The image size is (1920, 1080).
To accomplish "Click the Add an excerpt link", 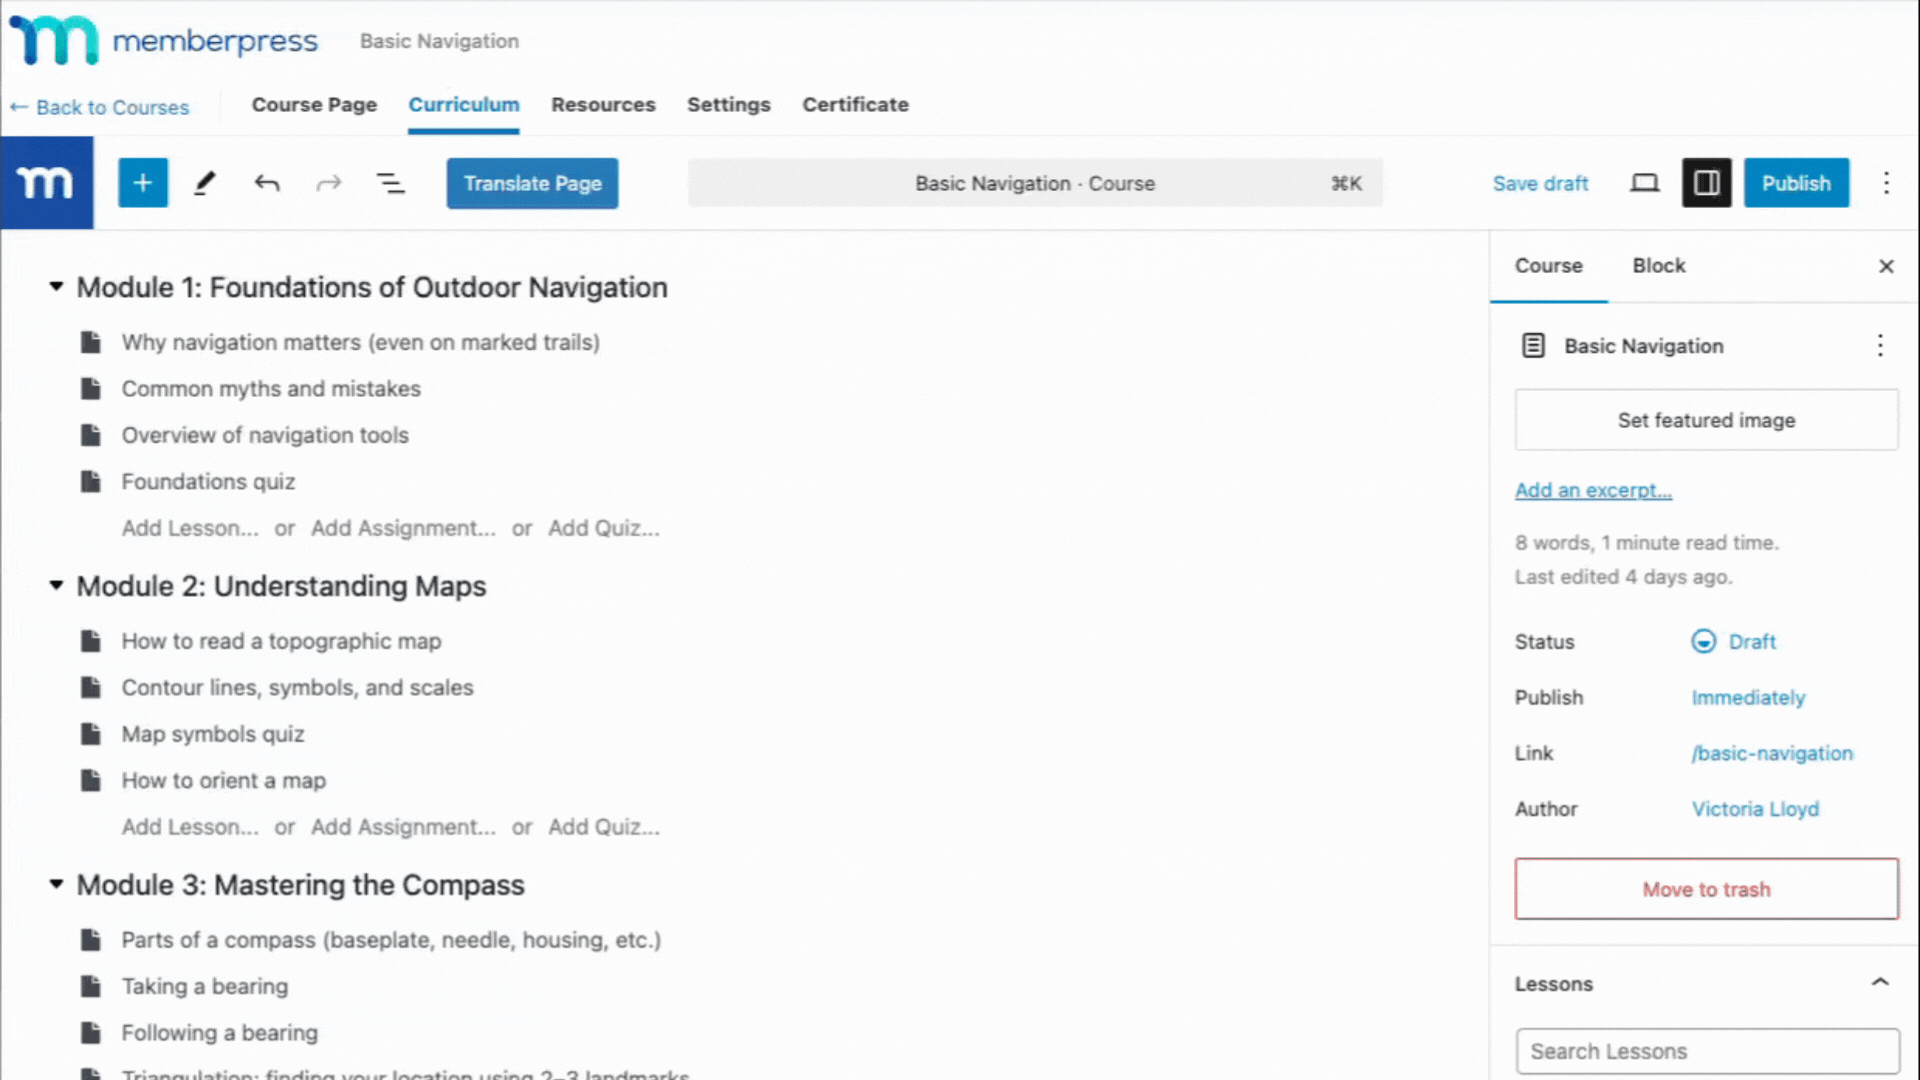I will (x=1593, y=490).
